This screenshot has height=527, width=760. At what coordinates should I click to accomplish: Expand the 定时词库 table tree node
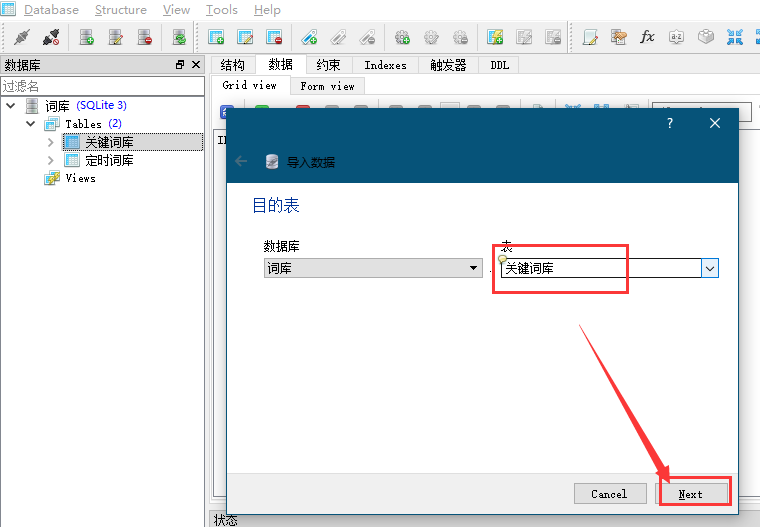(x=51, y=160)
